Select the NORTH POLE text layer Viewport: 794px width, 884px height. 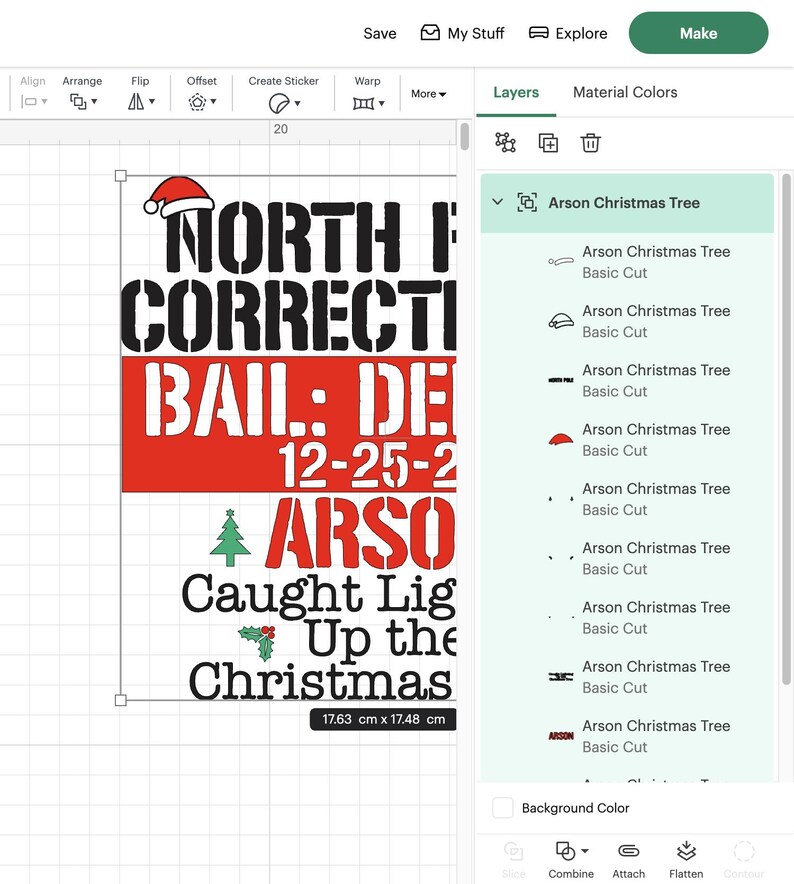[627, 381]
